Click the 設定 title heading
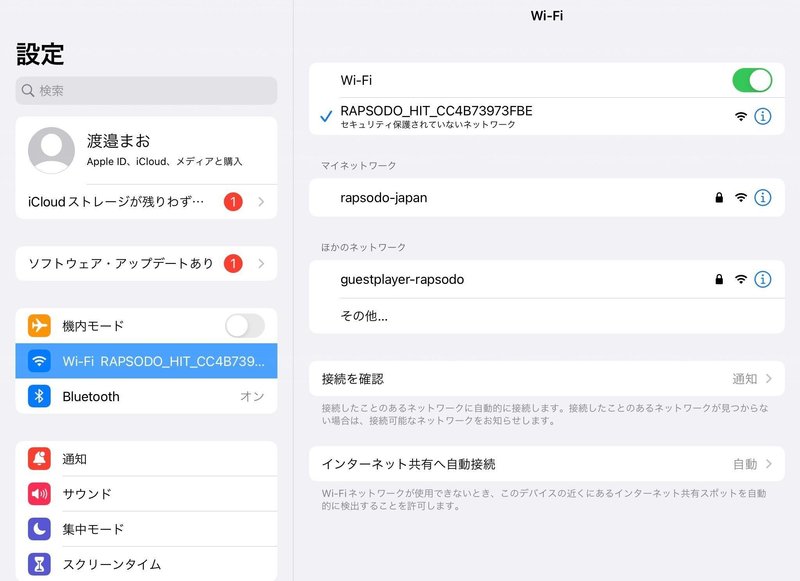This screenshot has height=581, width=800. click(40, 54)
